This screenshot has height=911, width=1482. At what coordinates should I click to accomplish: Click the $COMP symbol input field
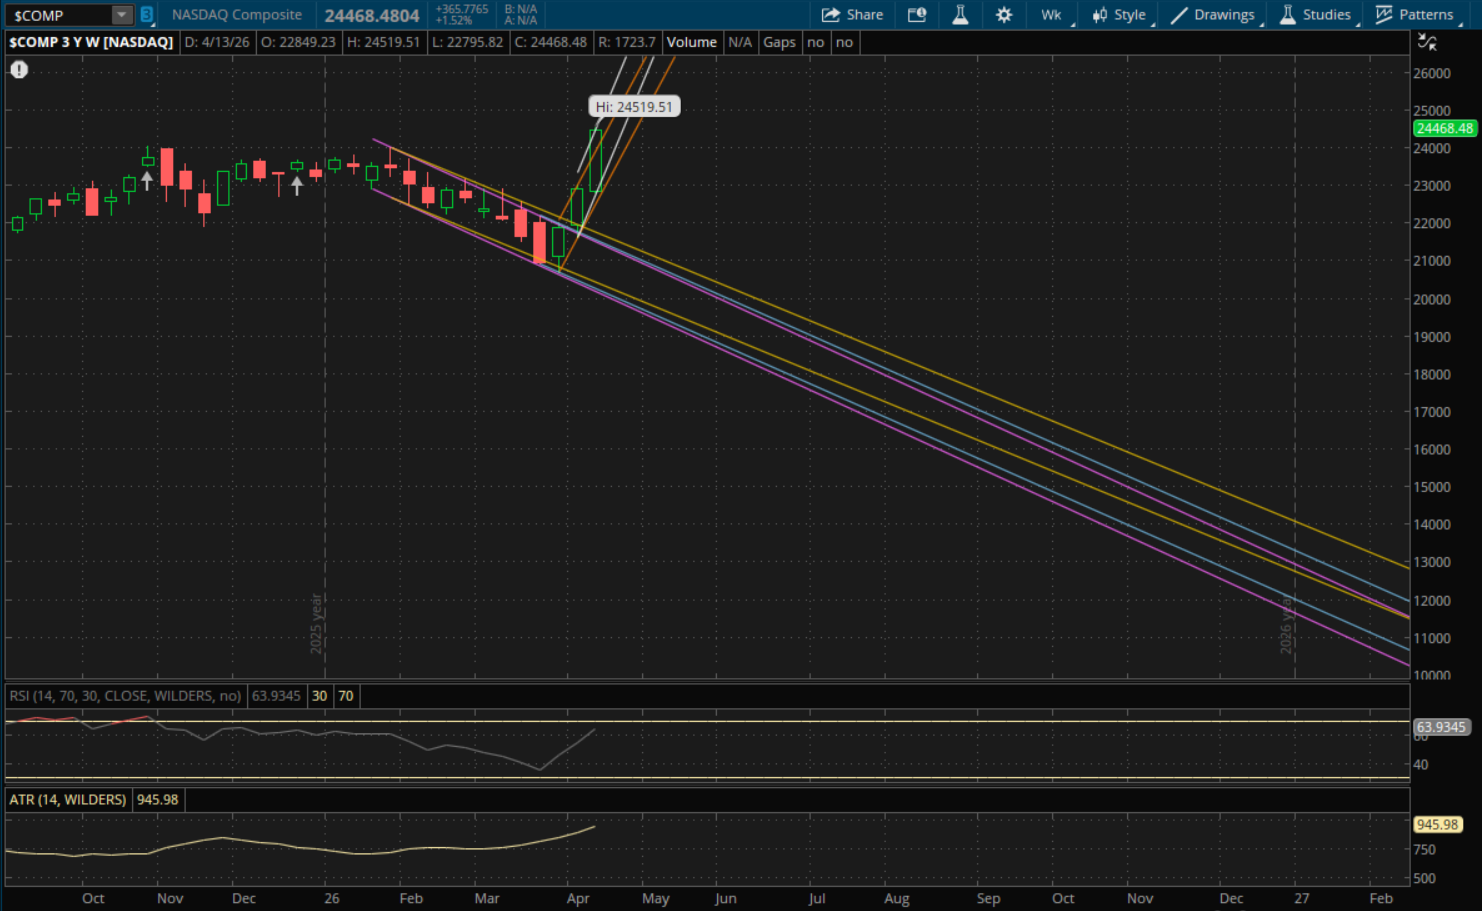pos(60,15)
